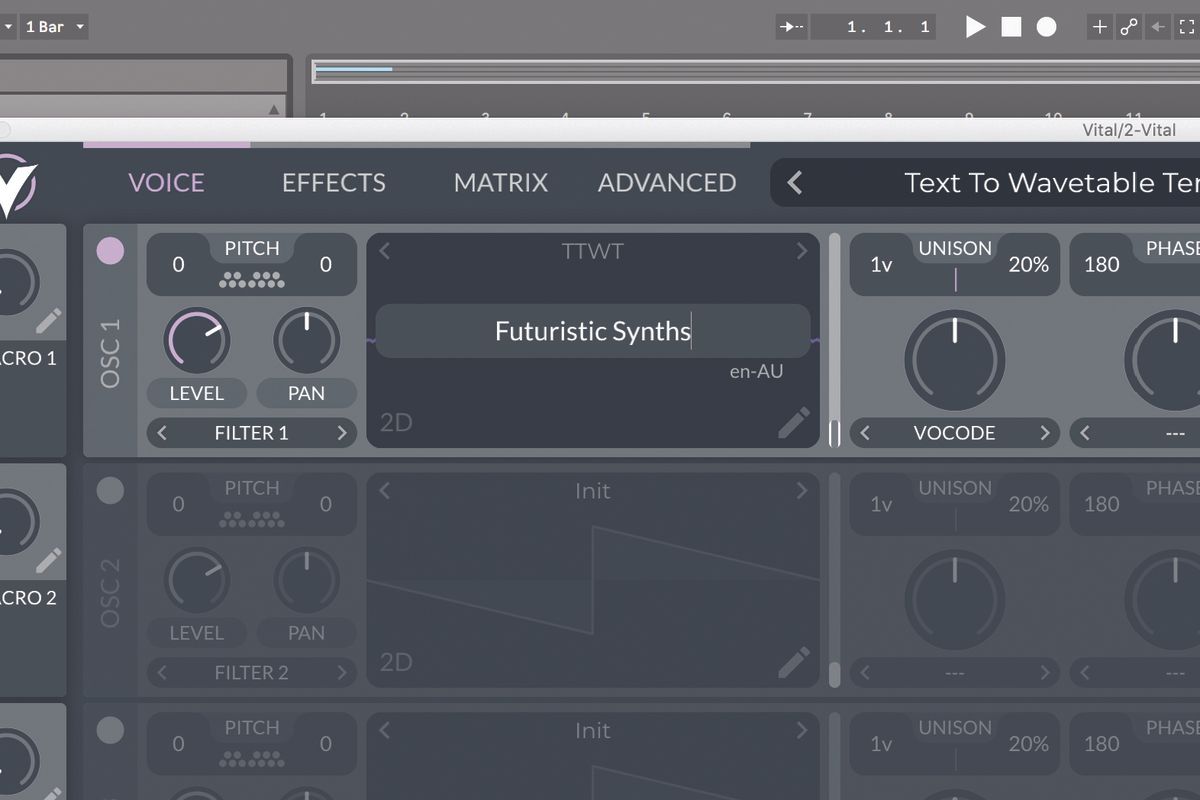This screenshot has height=800, width=1200.
Task: Turn the OSC 1 LEVEL knob
Action: (x=196, y=340)
